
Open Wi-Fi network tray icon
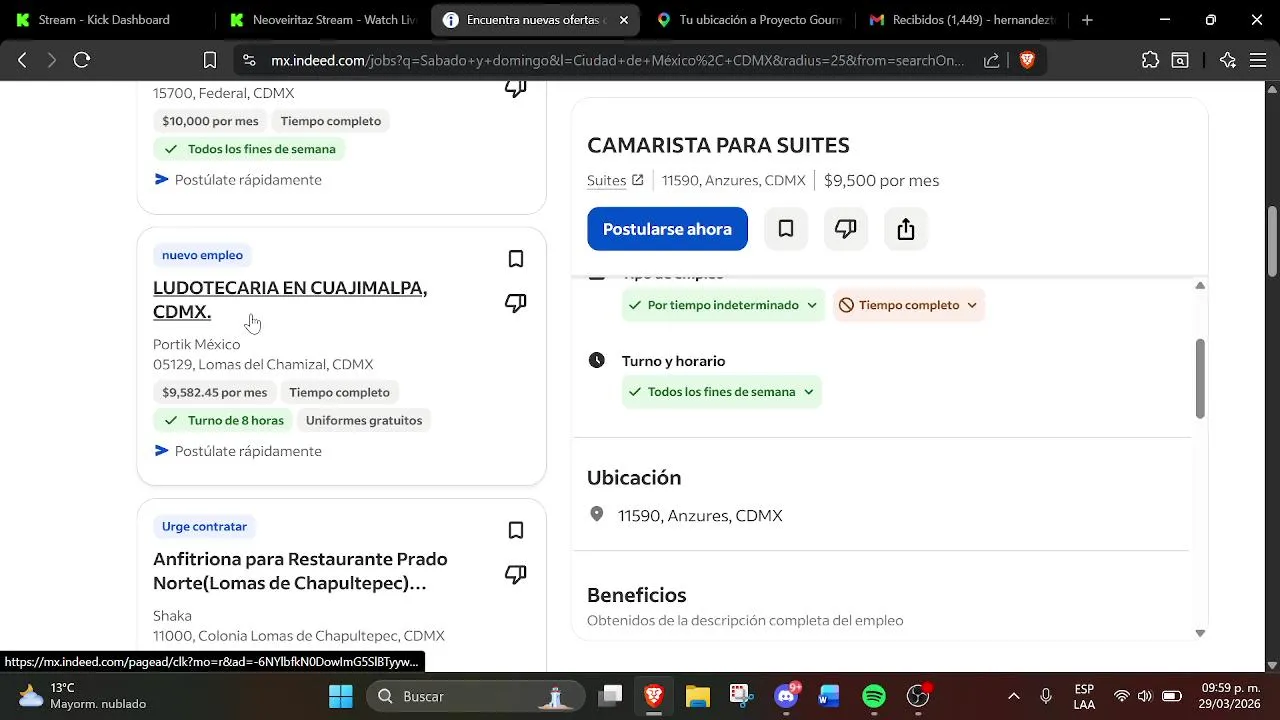[x=1122, y=696]
